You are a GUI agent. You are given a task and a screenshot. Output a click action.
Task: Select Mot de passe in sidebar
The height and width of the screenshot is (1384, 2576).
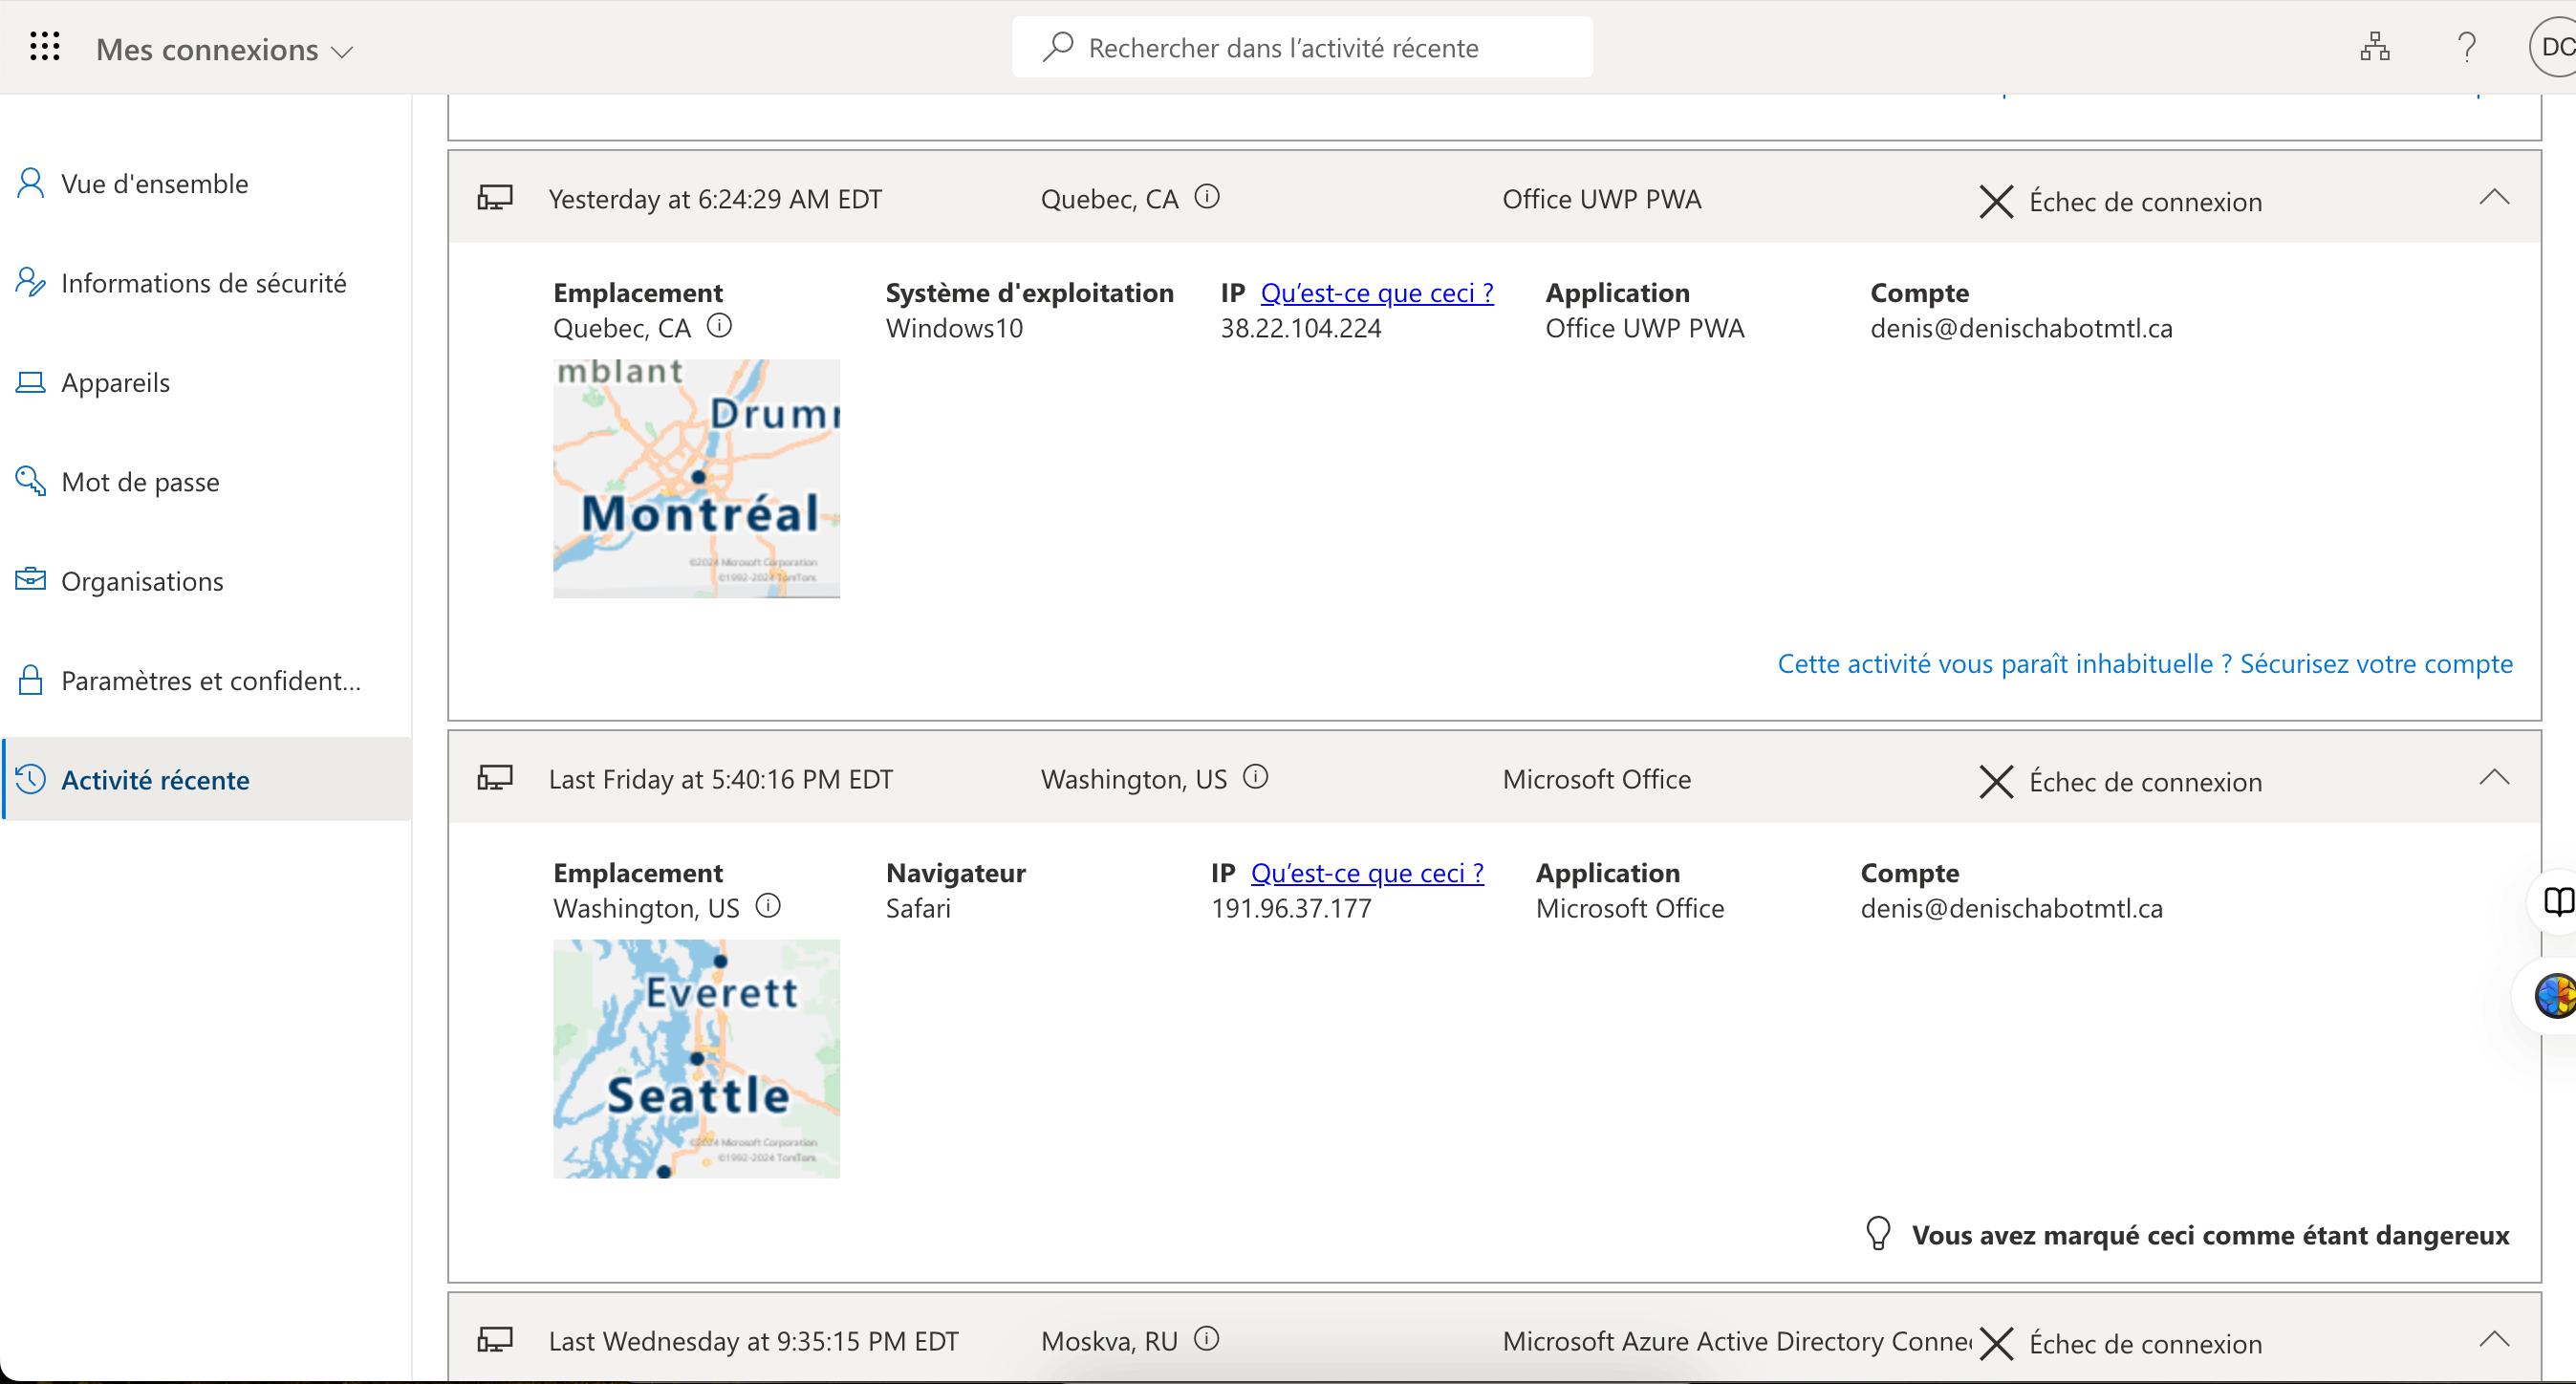click(x=140, y=482)
